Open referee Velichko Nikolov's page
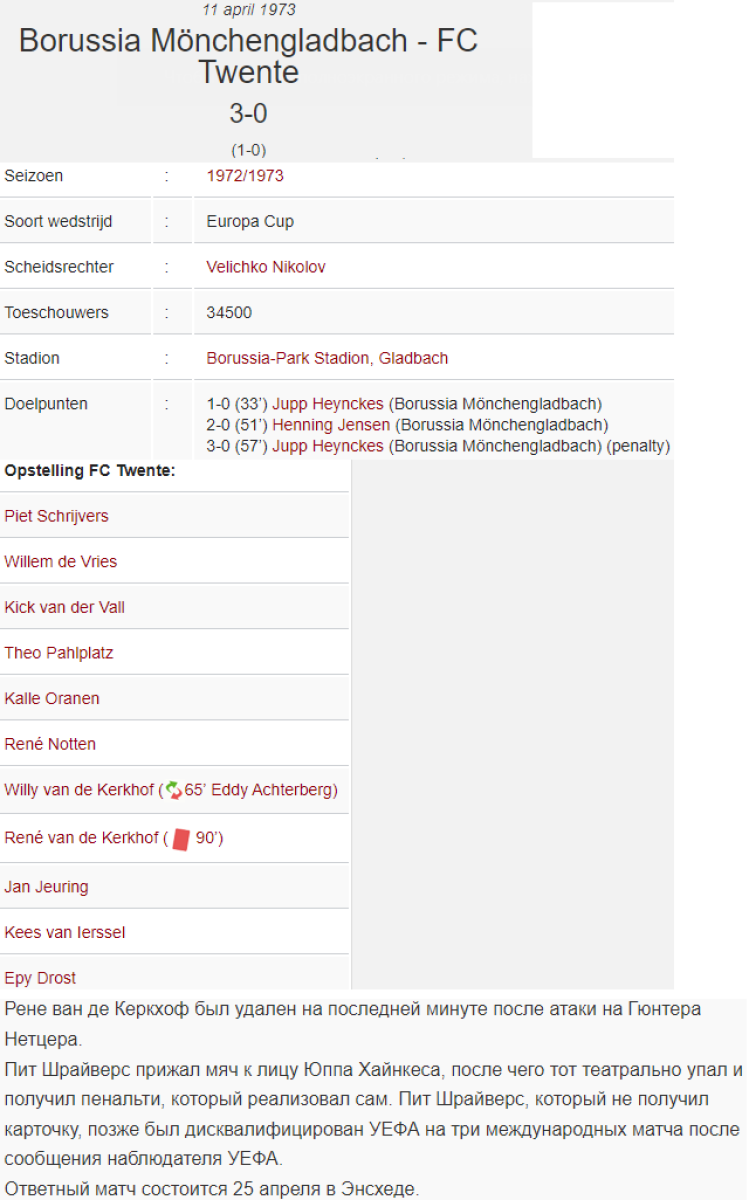The image size is (749, 1200). click(x=265, y=267)
